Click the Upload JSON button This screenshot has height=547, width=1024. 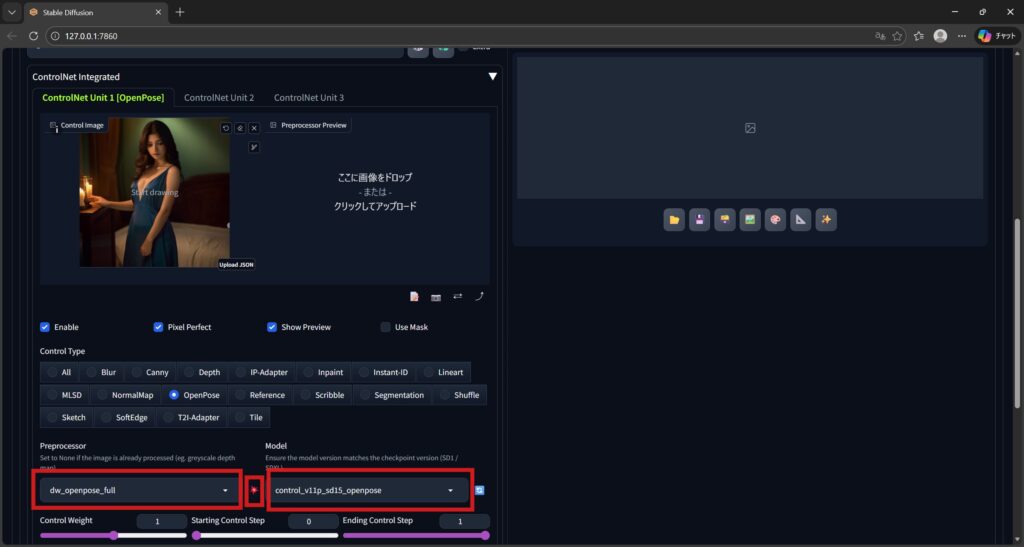[x=237, y=265]
